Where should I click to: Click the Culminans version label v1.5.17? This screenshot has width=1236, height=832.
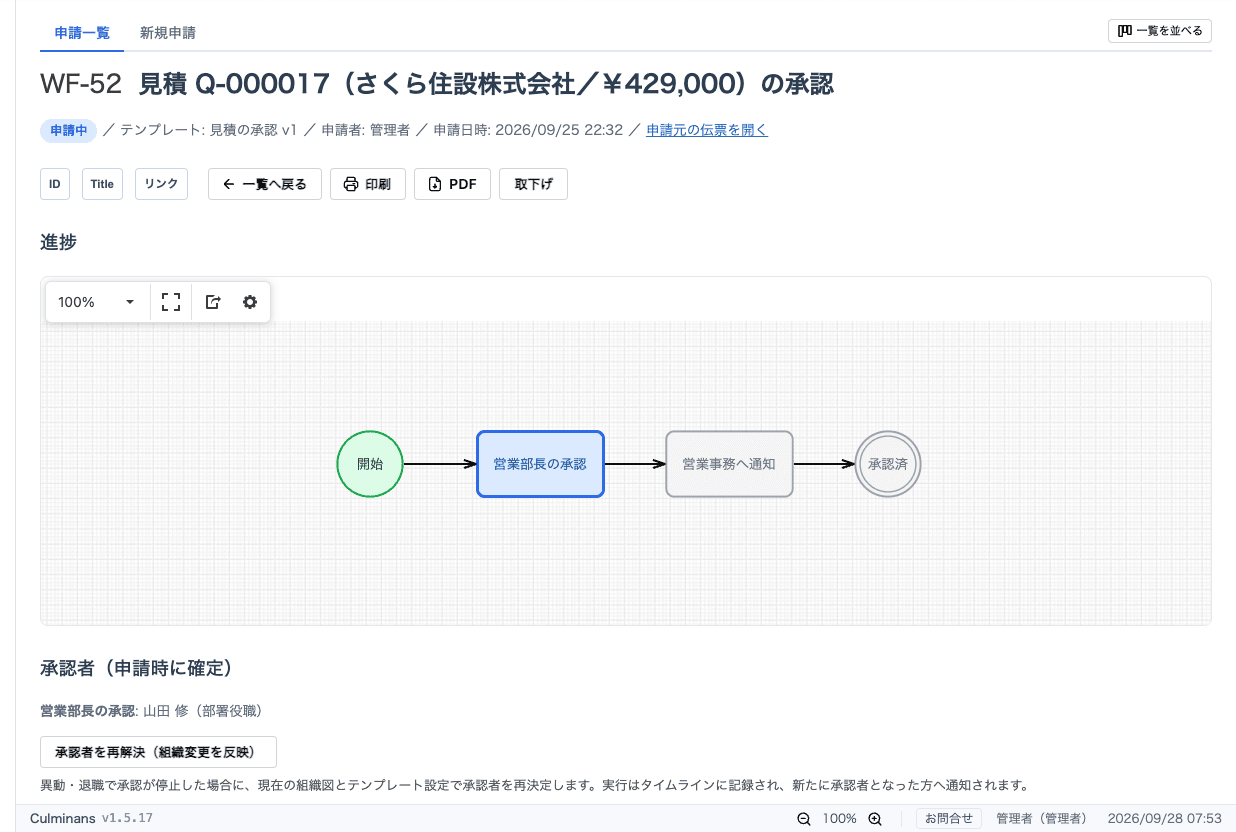tap(127, 818)
